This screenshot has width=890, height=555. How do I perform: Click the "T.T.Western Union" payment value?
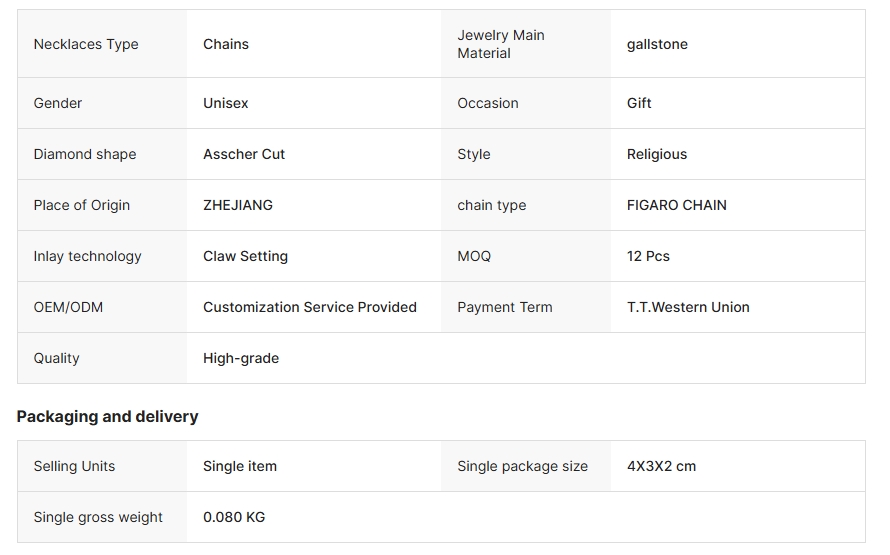(x=688, y=307)
